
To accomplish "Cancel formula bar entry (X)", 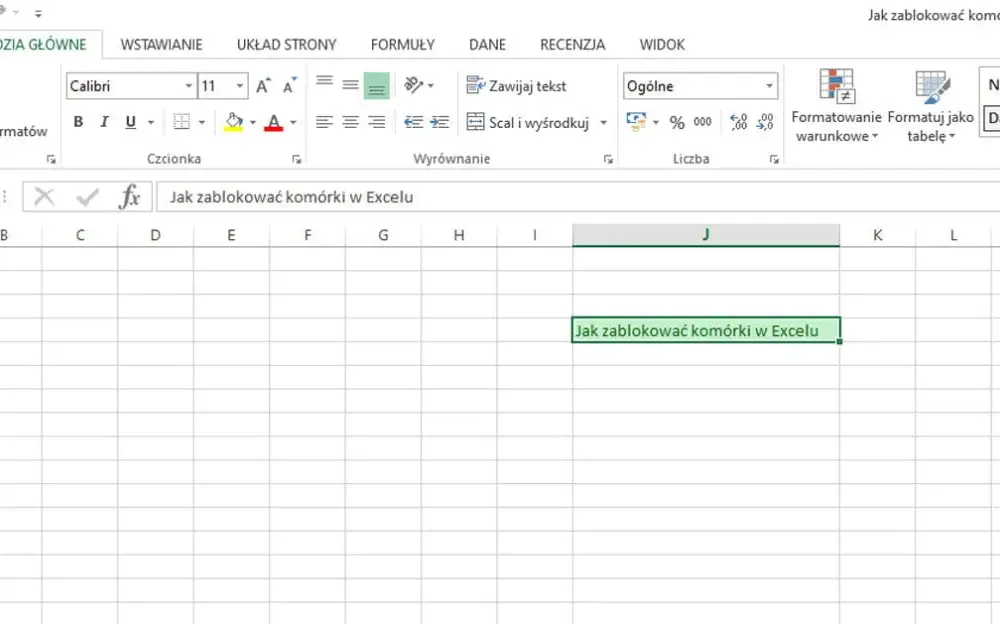I will point(44,197).
